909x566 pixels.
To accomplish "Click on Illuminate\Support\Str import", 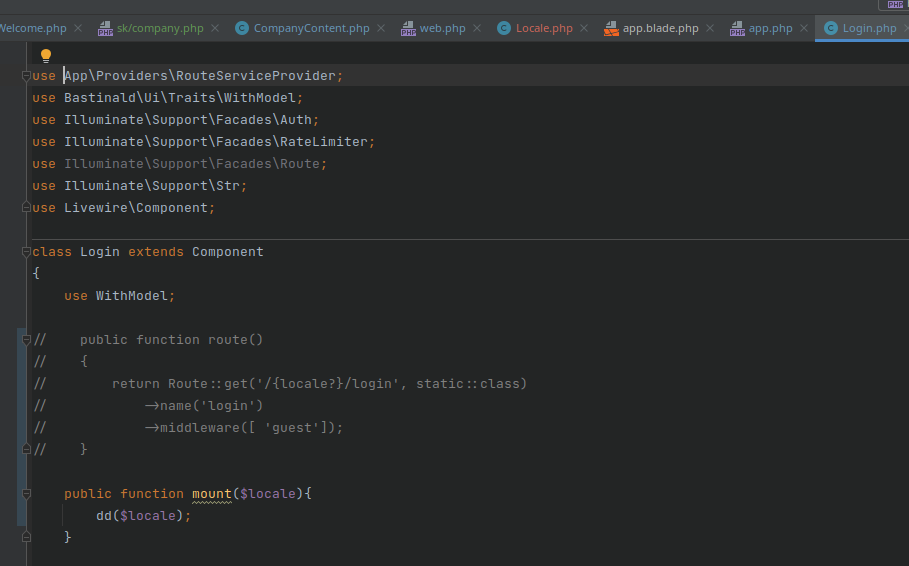I will point(152,186).
